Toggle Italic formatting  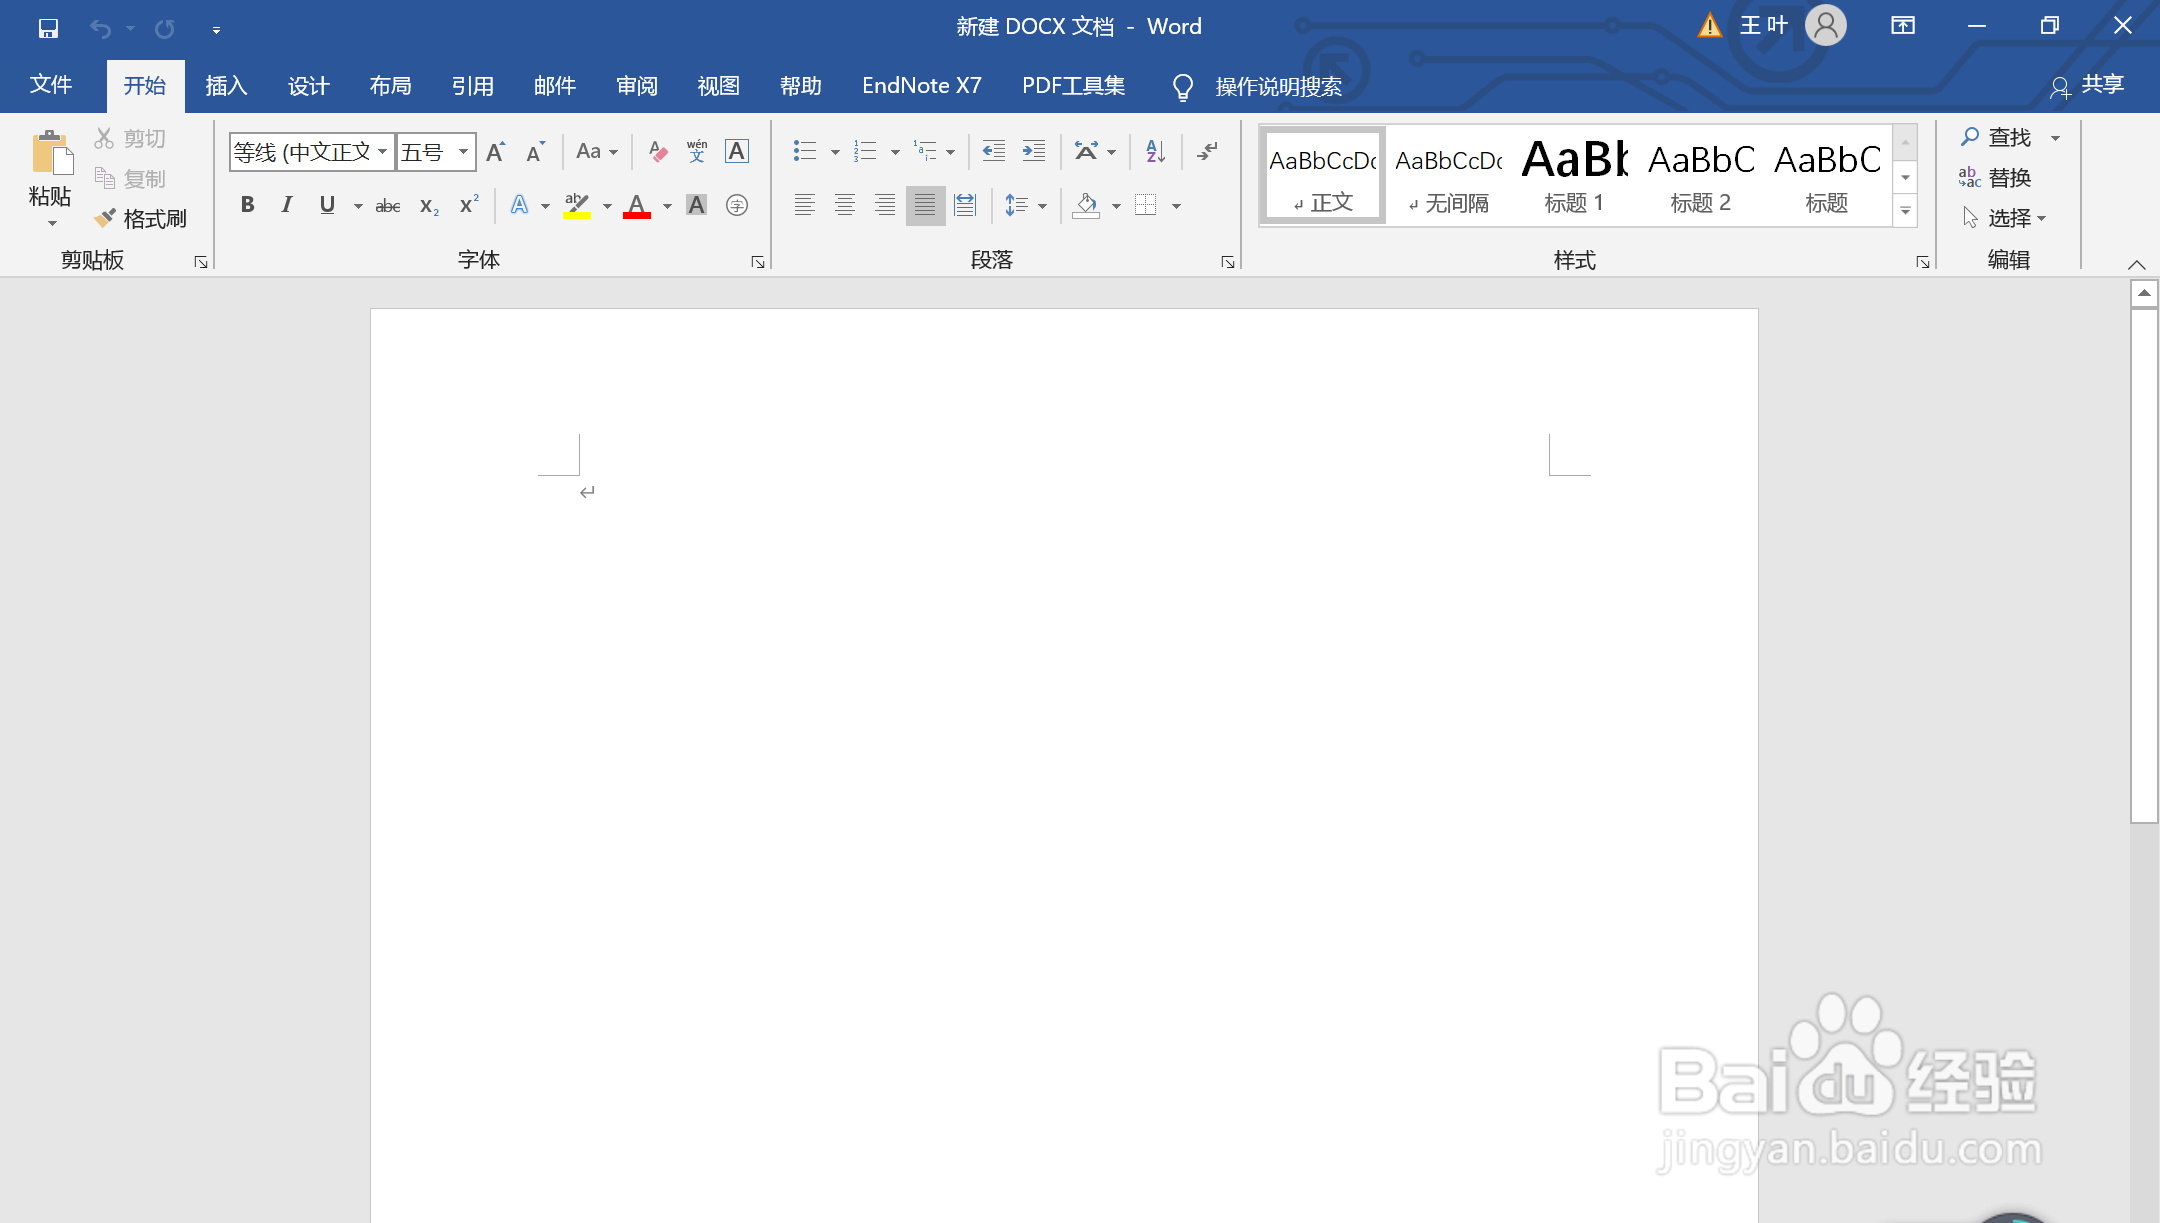[x=287, y=206]
